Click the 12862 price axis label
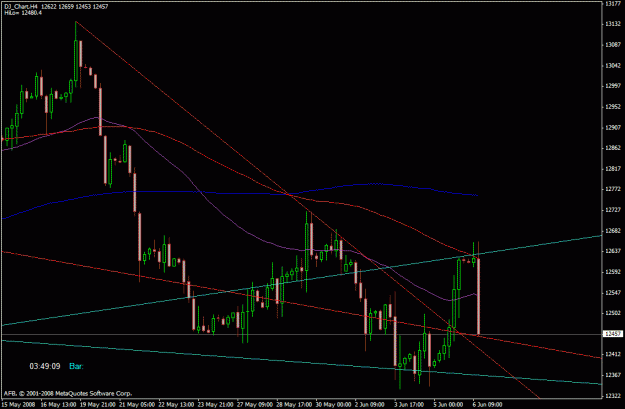625x409 pixels. pos(613,148)
